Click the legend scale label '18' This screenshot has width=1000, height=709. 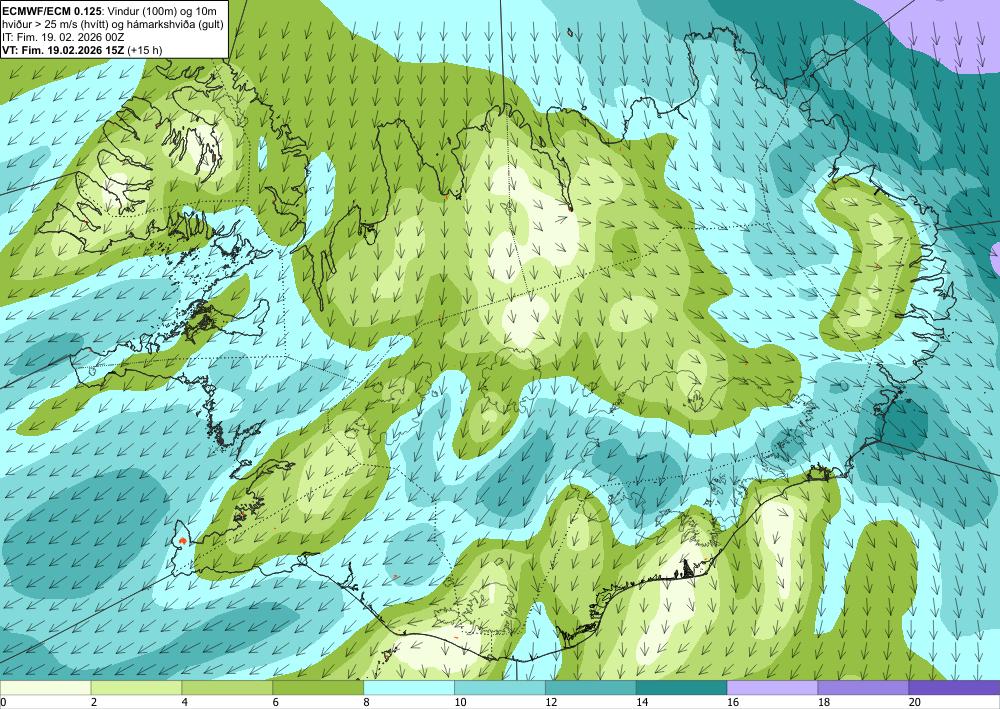point(823,702)
